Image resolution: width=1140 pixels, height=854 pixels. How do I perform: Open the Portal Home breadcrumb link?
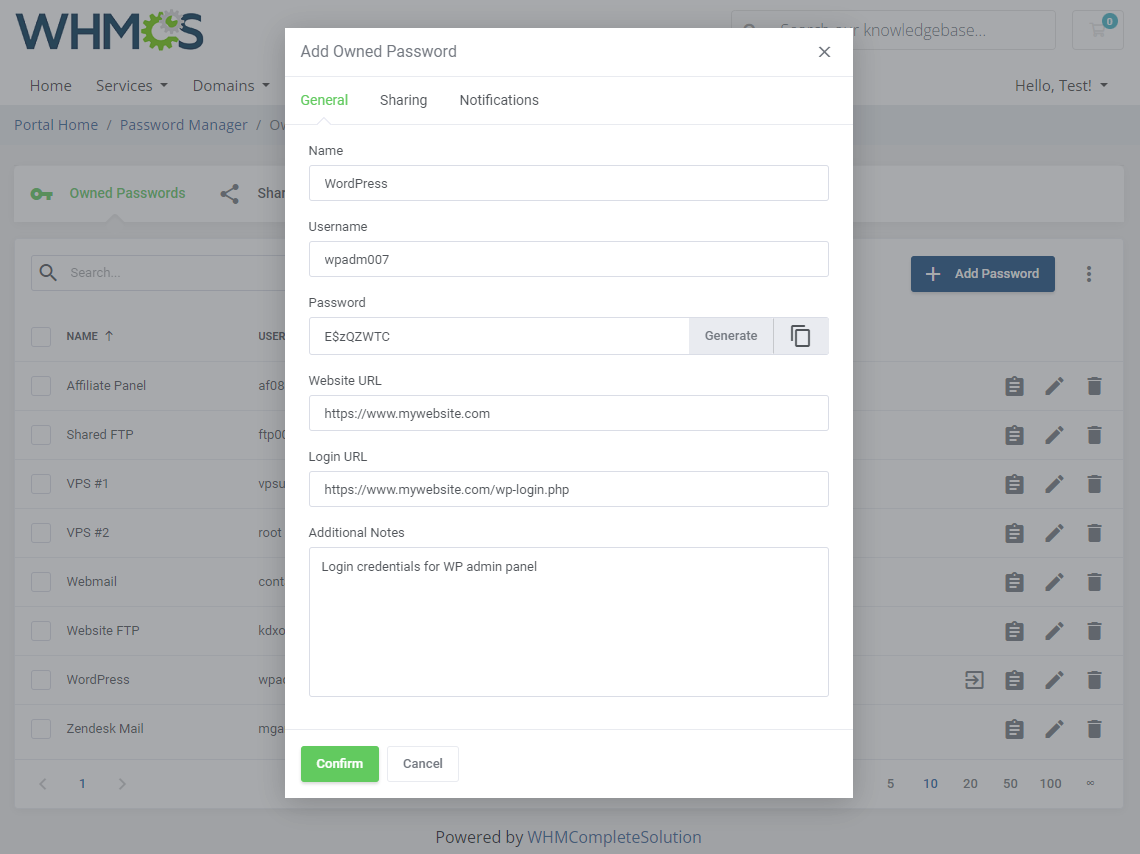click(56, 125)
